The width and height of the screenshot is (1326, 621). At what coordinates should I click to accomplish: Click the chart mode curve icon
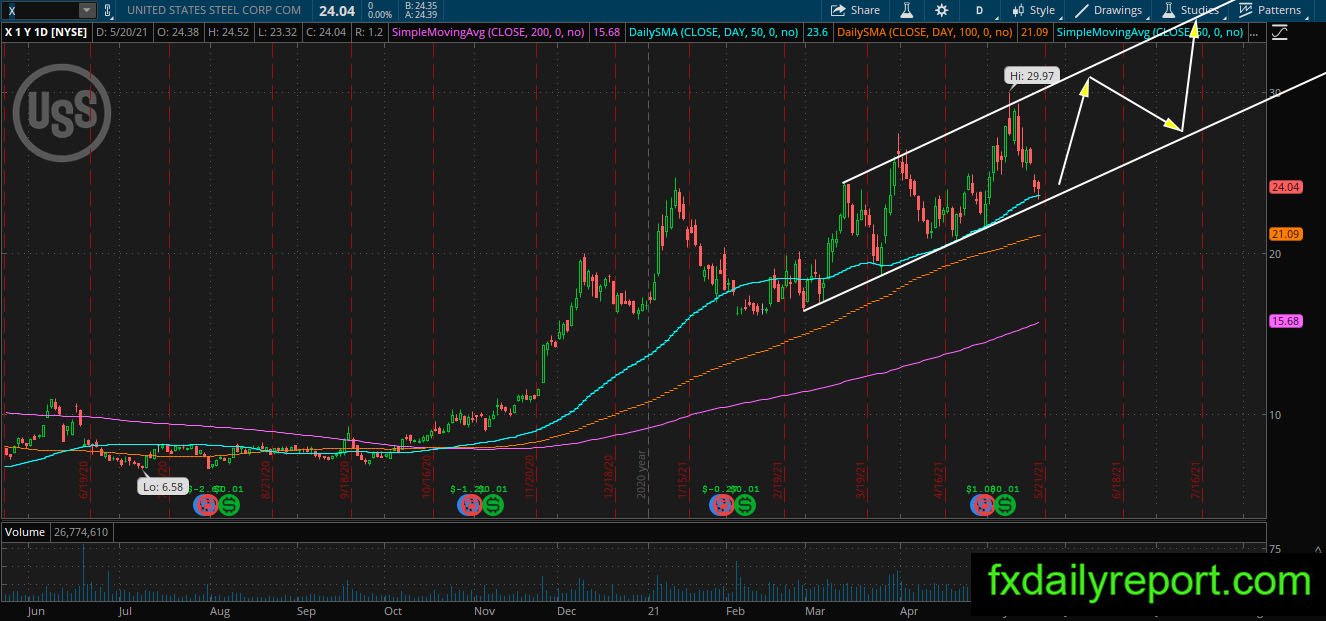(x=1279, y=32)
